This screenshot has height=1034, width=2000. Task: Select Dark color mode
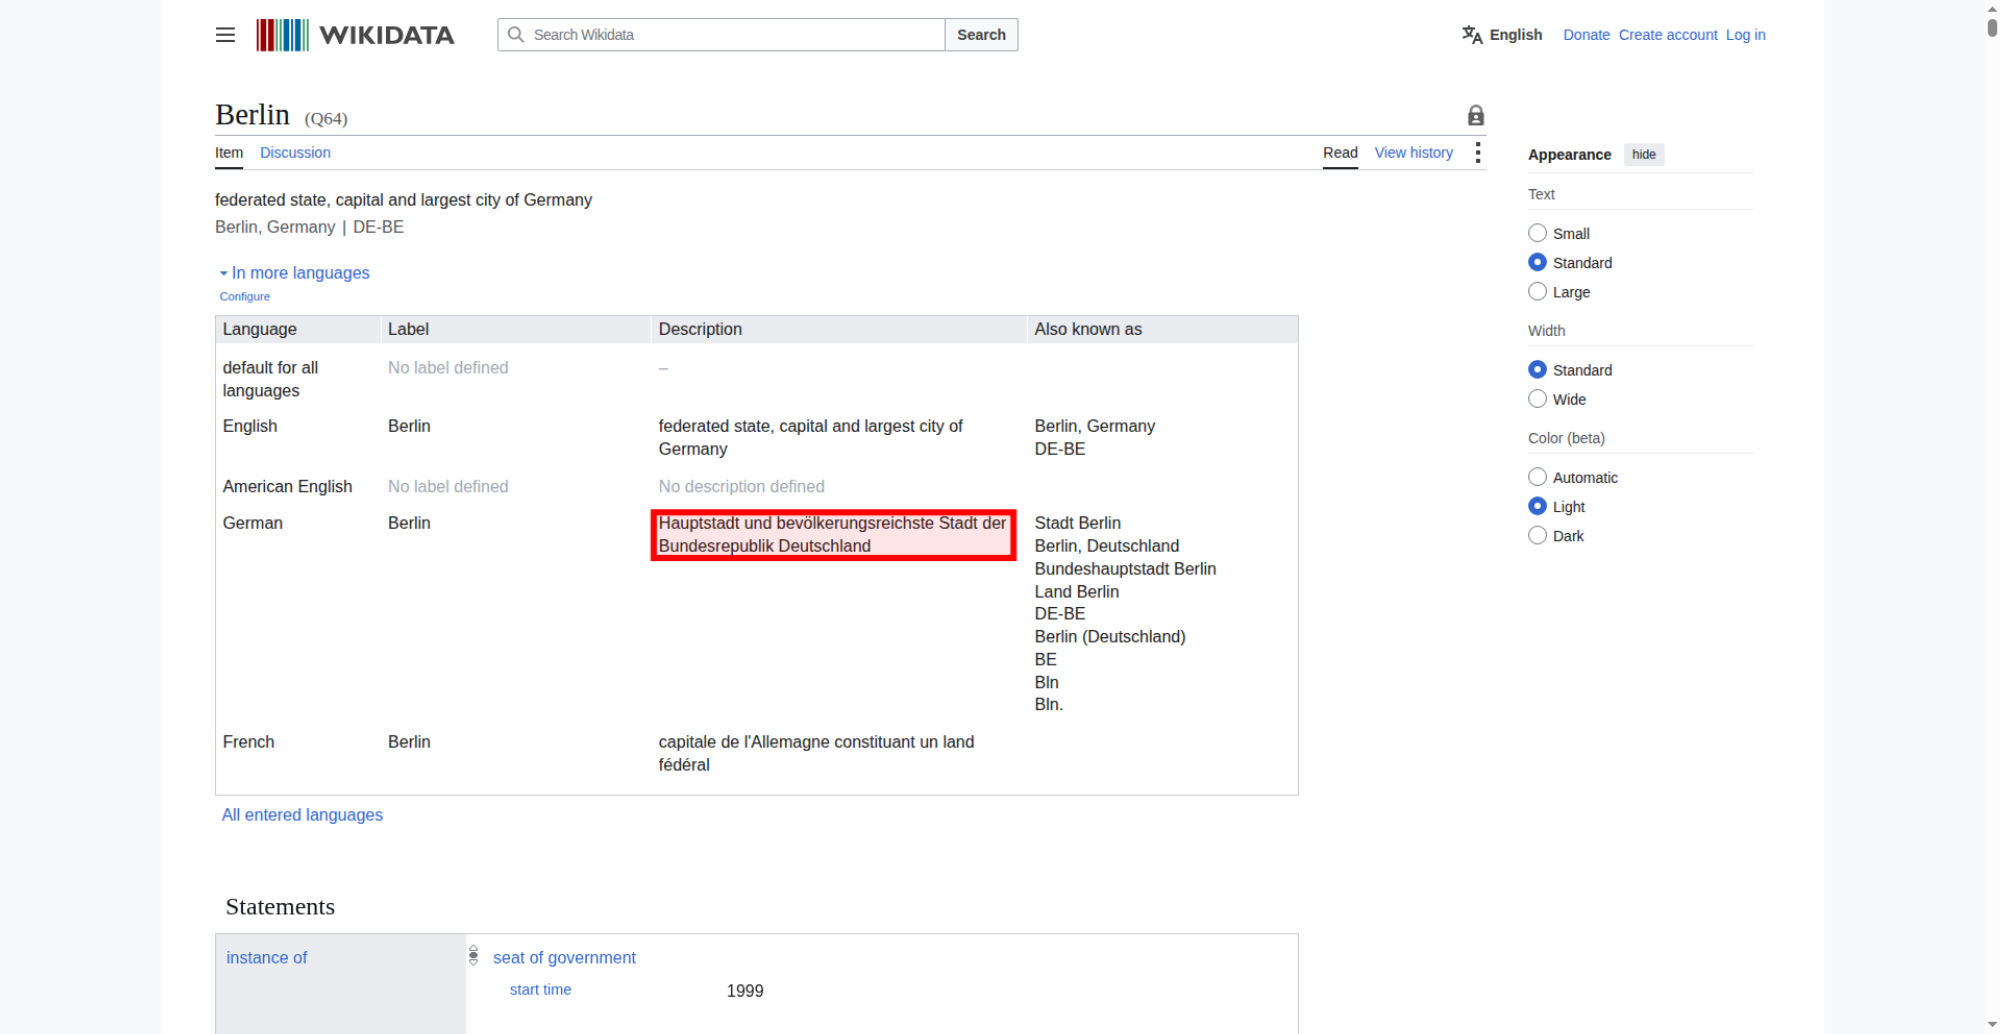(x=1537, y=535)
